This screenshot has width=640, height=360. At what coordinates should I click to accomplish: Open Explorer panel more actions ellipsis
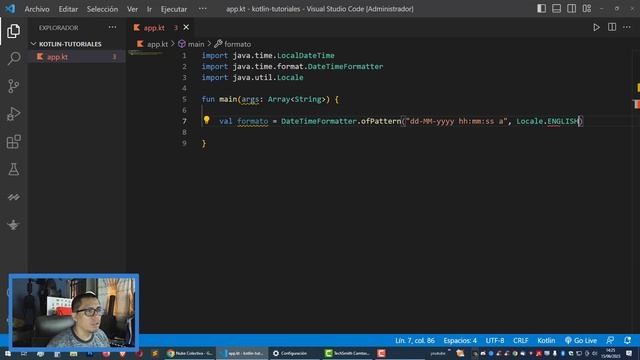[x=112, y=27]
